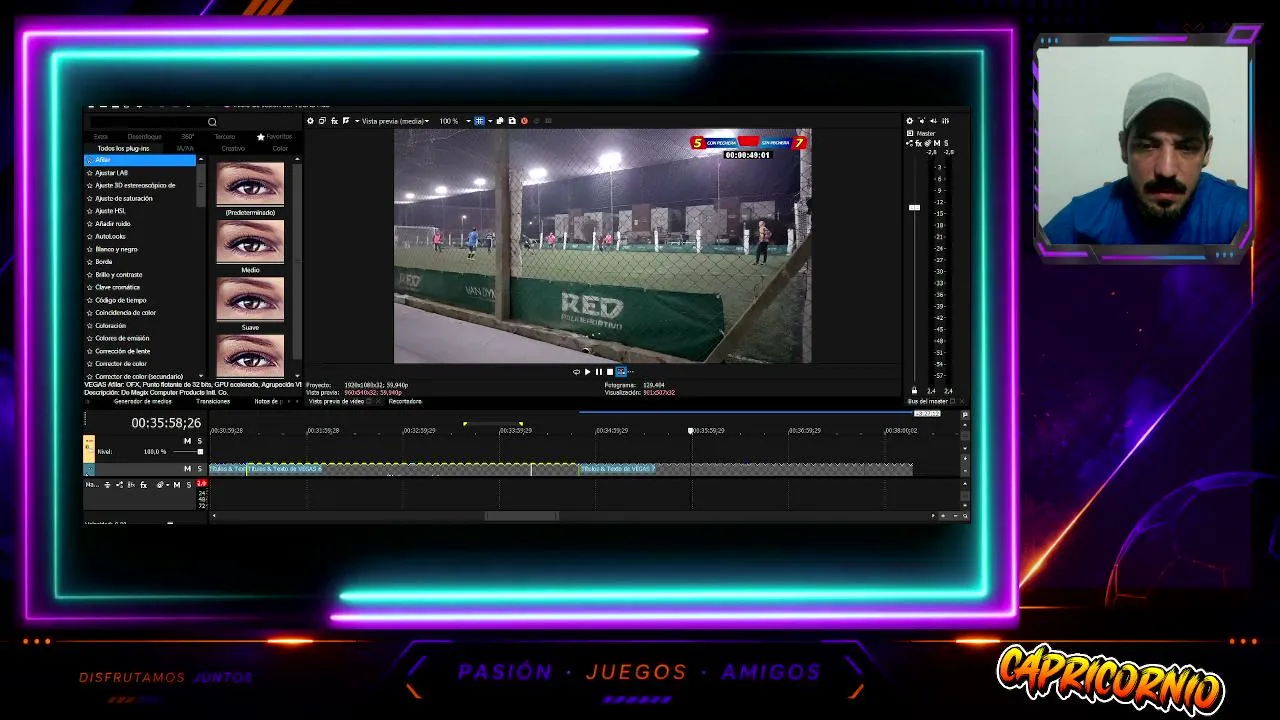Click the red record icon in preview toolbar

(524, 121)
